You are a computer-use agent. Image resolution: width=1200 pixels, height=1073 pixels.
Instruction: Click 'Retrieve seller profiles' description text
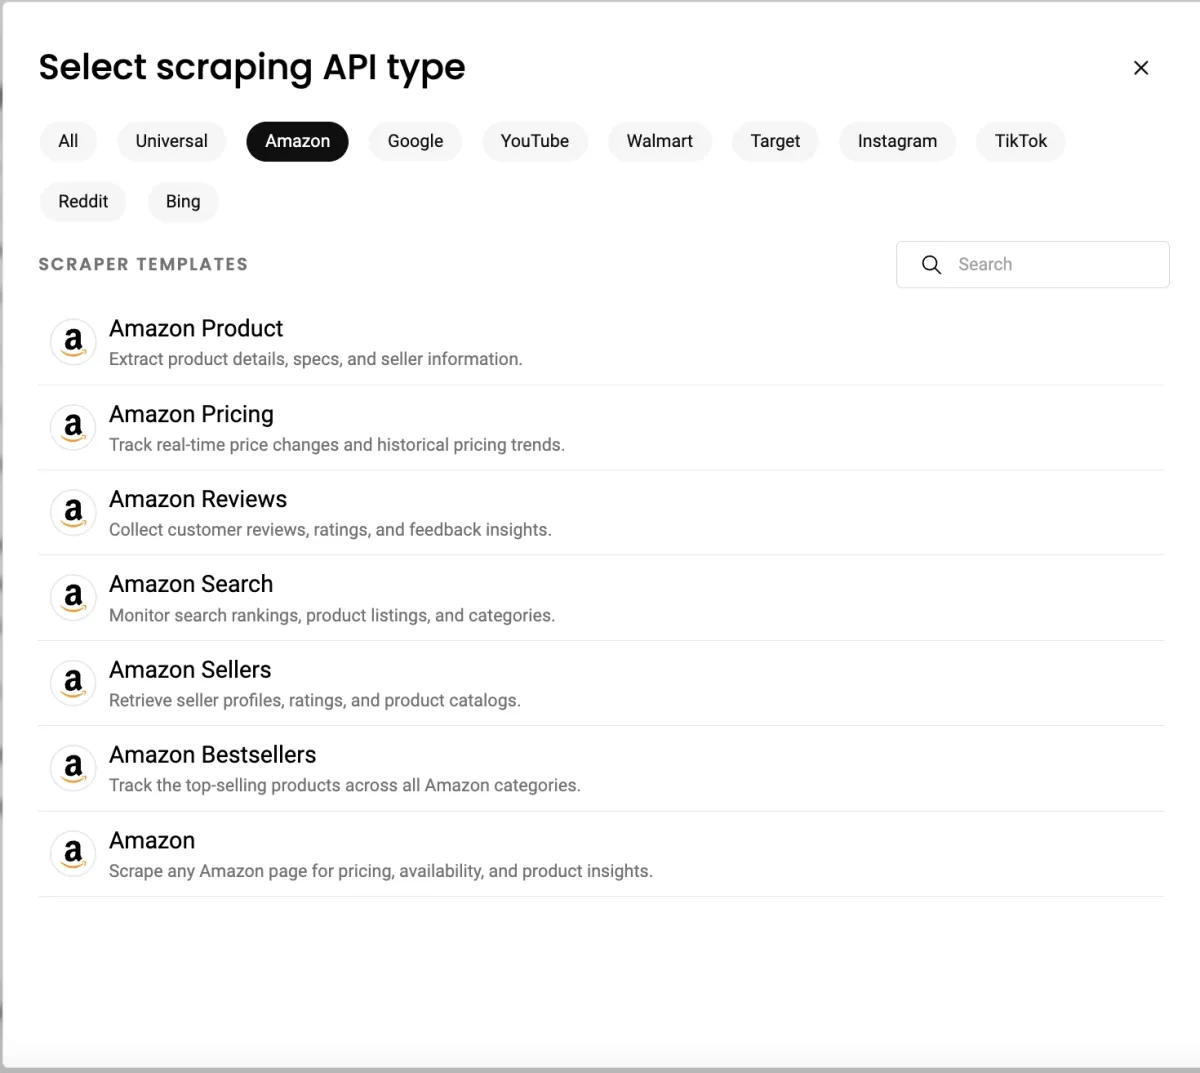click(x=315, y=700)
